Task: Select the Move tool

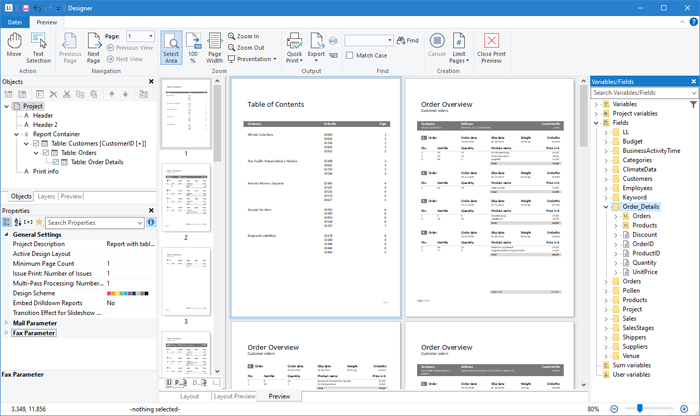Action: [14, 45]
